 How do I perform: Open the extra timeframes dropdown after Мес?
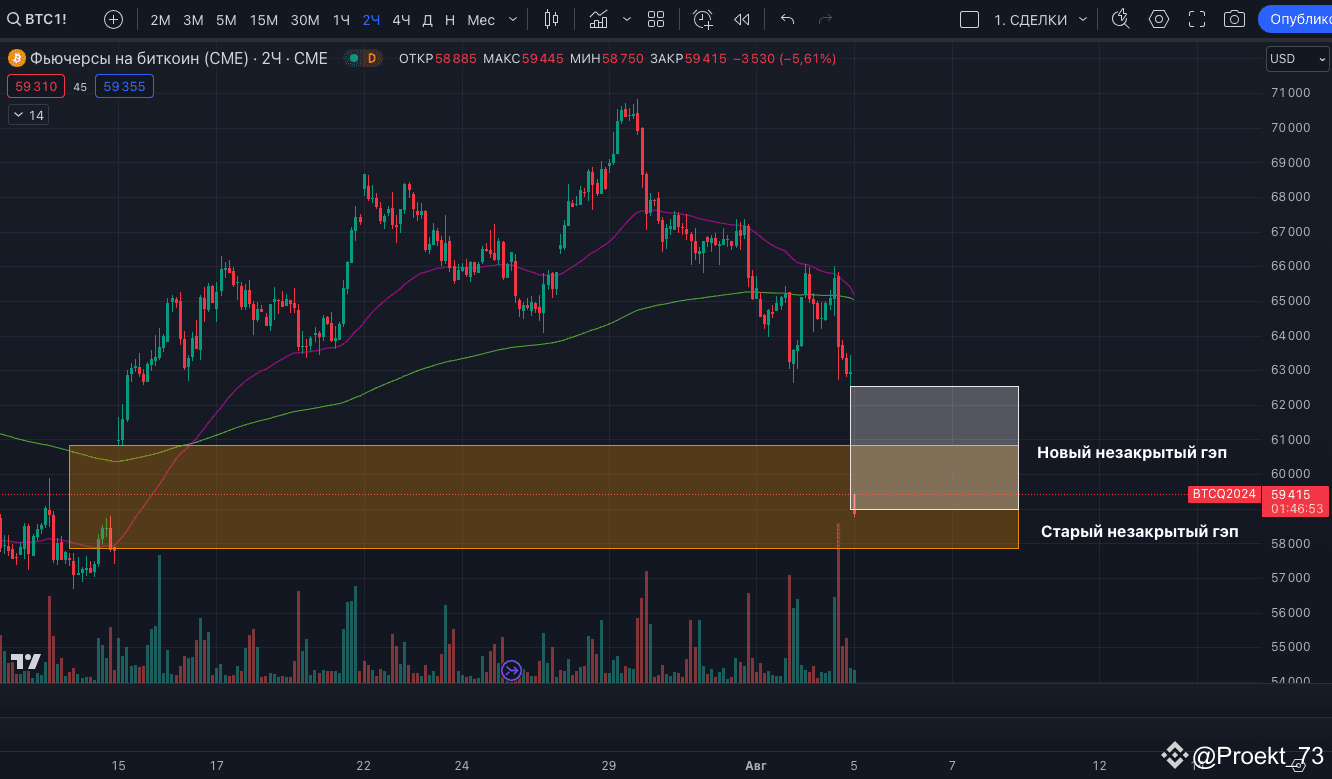[513, 18]
